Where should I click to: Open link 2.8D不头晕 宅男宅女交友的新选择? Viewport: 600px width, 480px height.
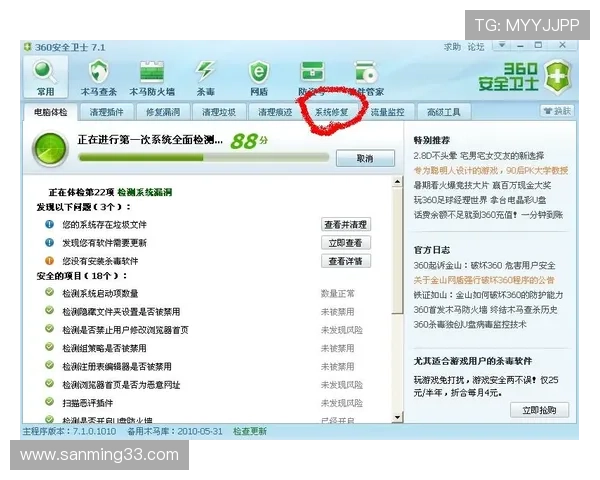479,155
